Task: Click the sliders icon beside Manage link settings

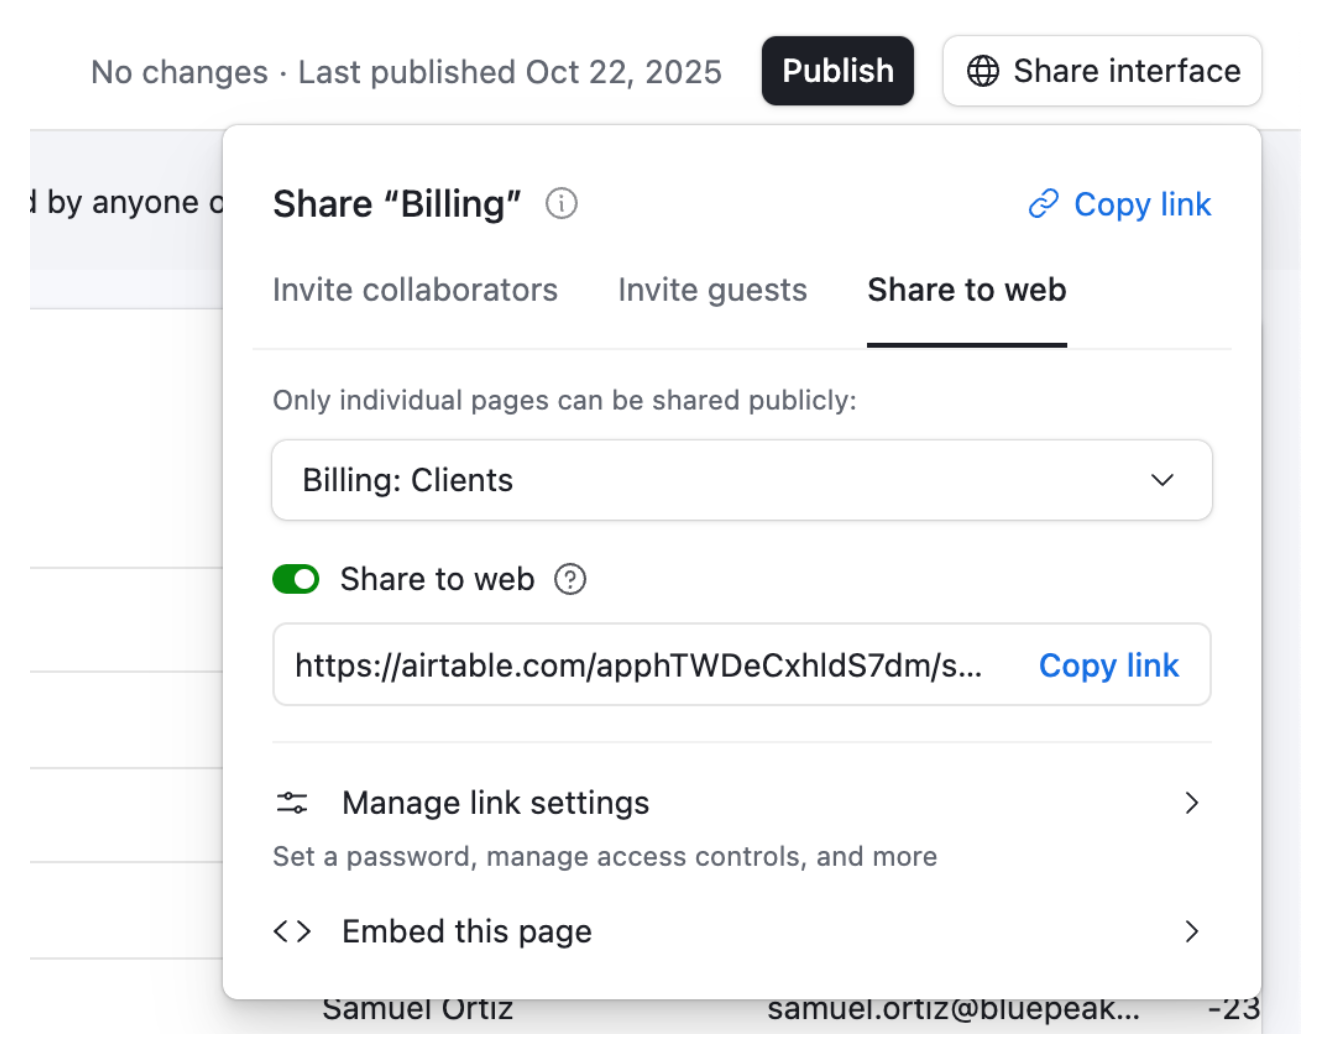Action: coord(292,802)
